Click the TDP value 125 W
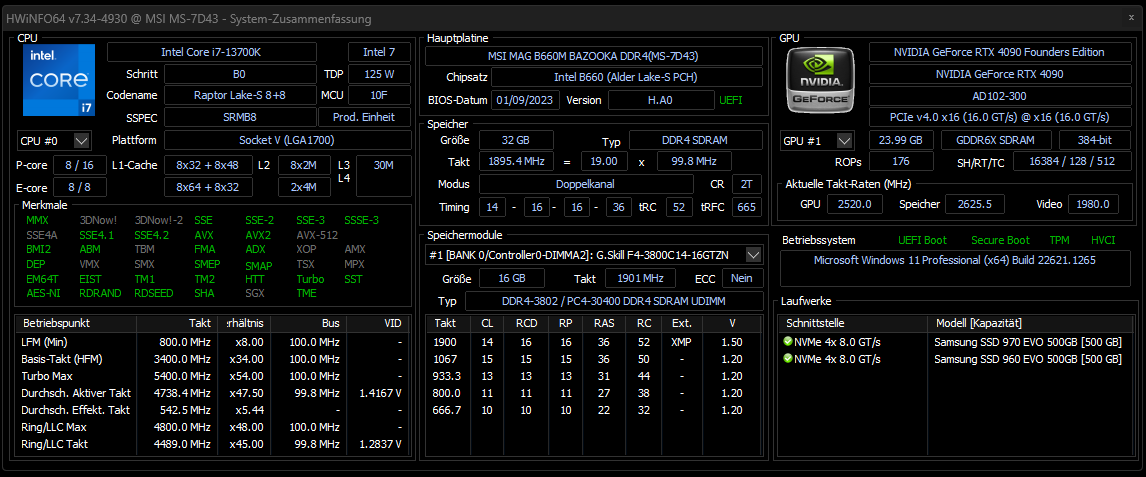 (x=379, y=74)
